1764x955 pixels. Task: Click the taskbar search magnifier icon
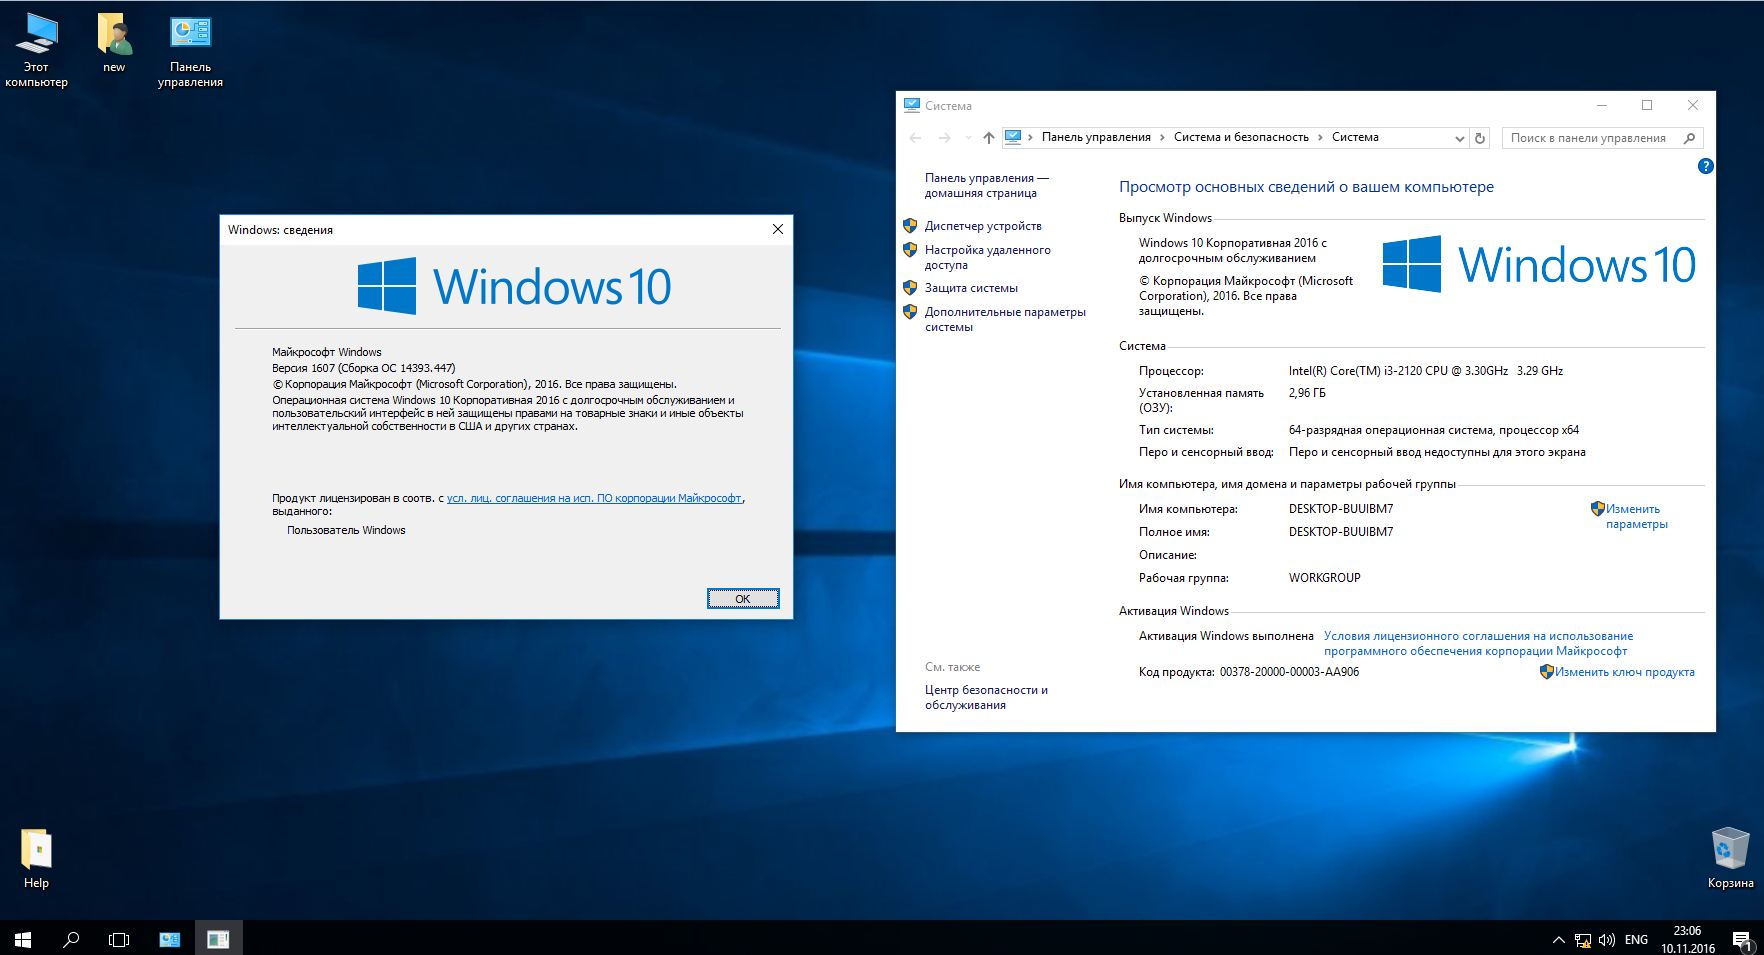71,939
